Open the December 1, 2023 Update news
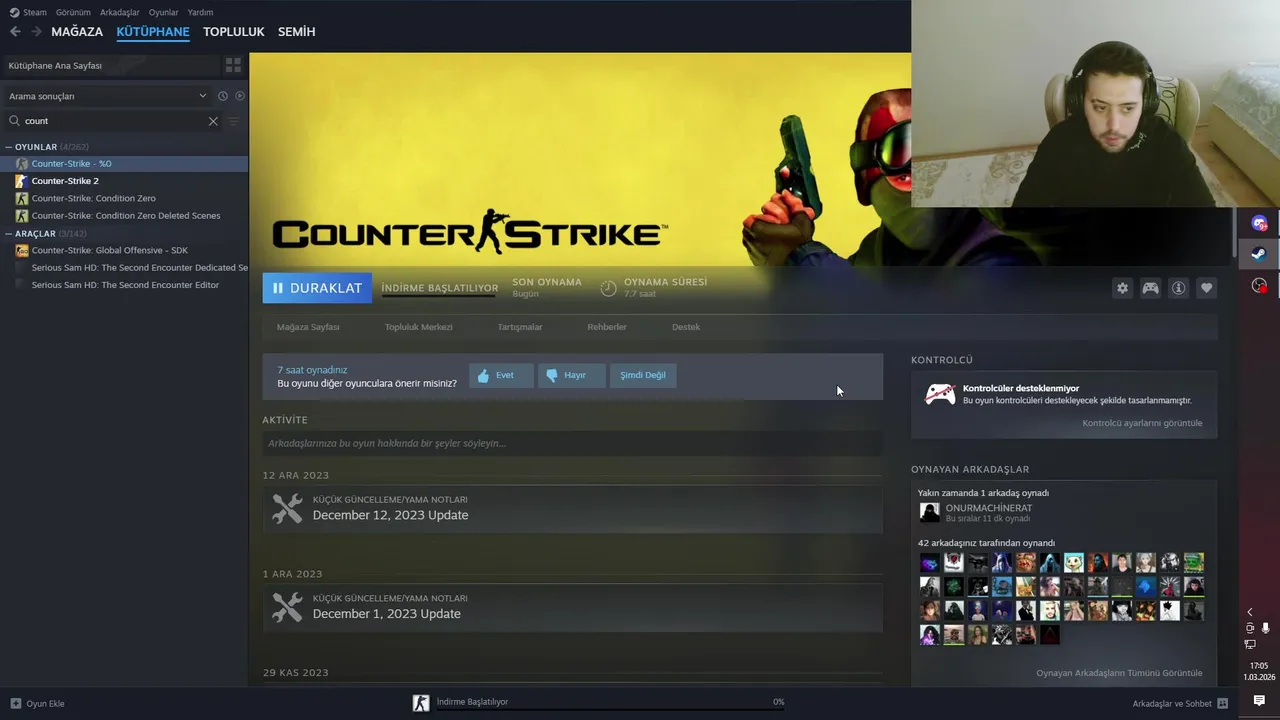 pos(572,607)
